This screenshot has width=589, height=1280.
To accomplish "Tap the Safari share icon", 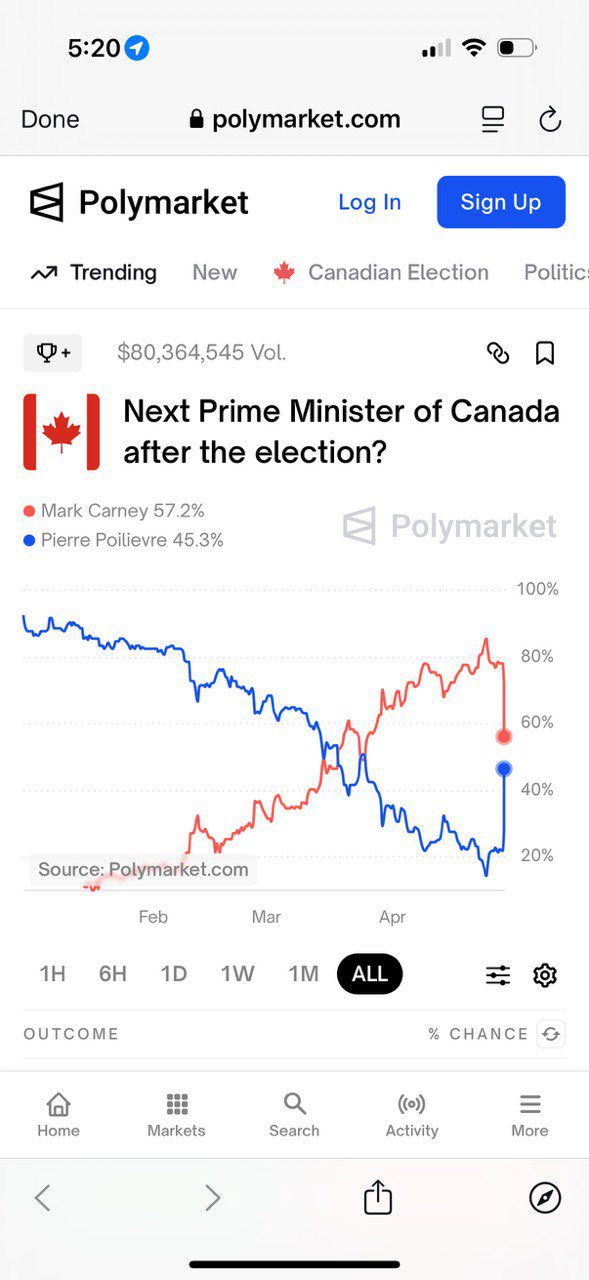I will point(378,1196).
